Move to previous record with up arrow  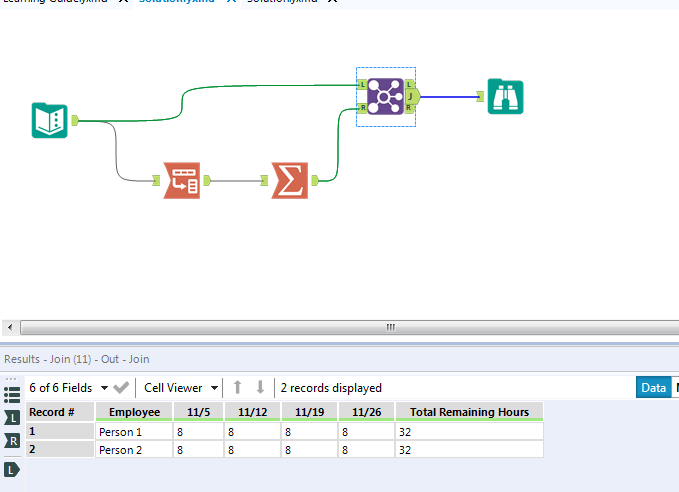coord(237,387)
